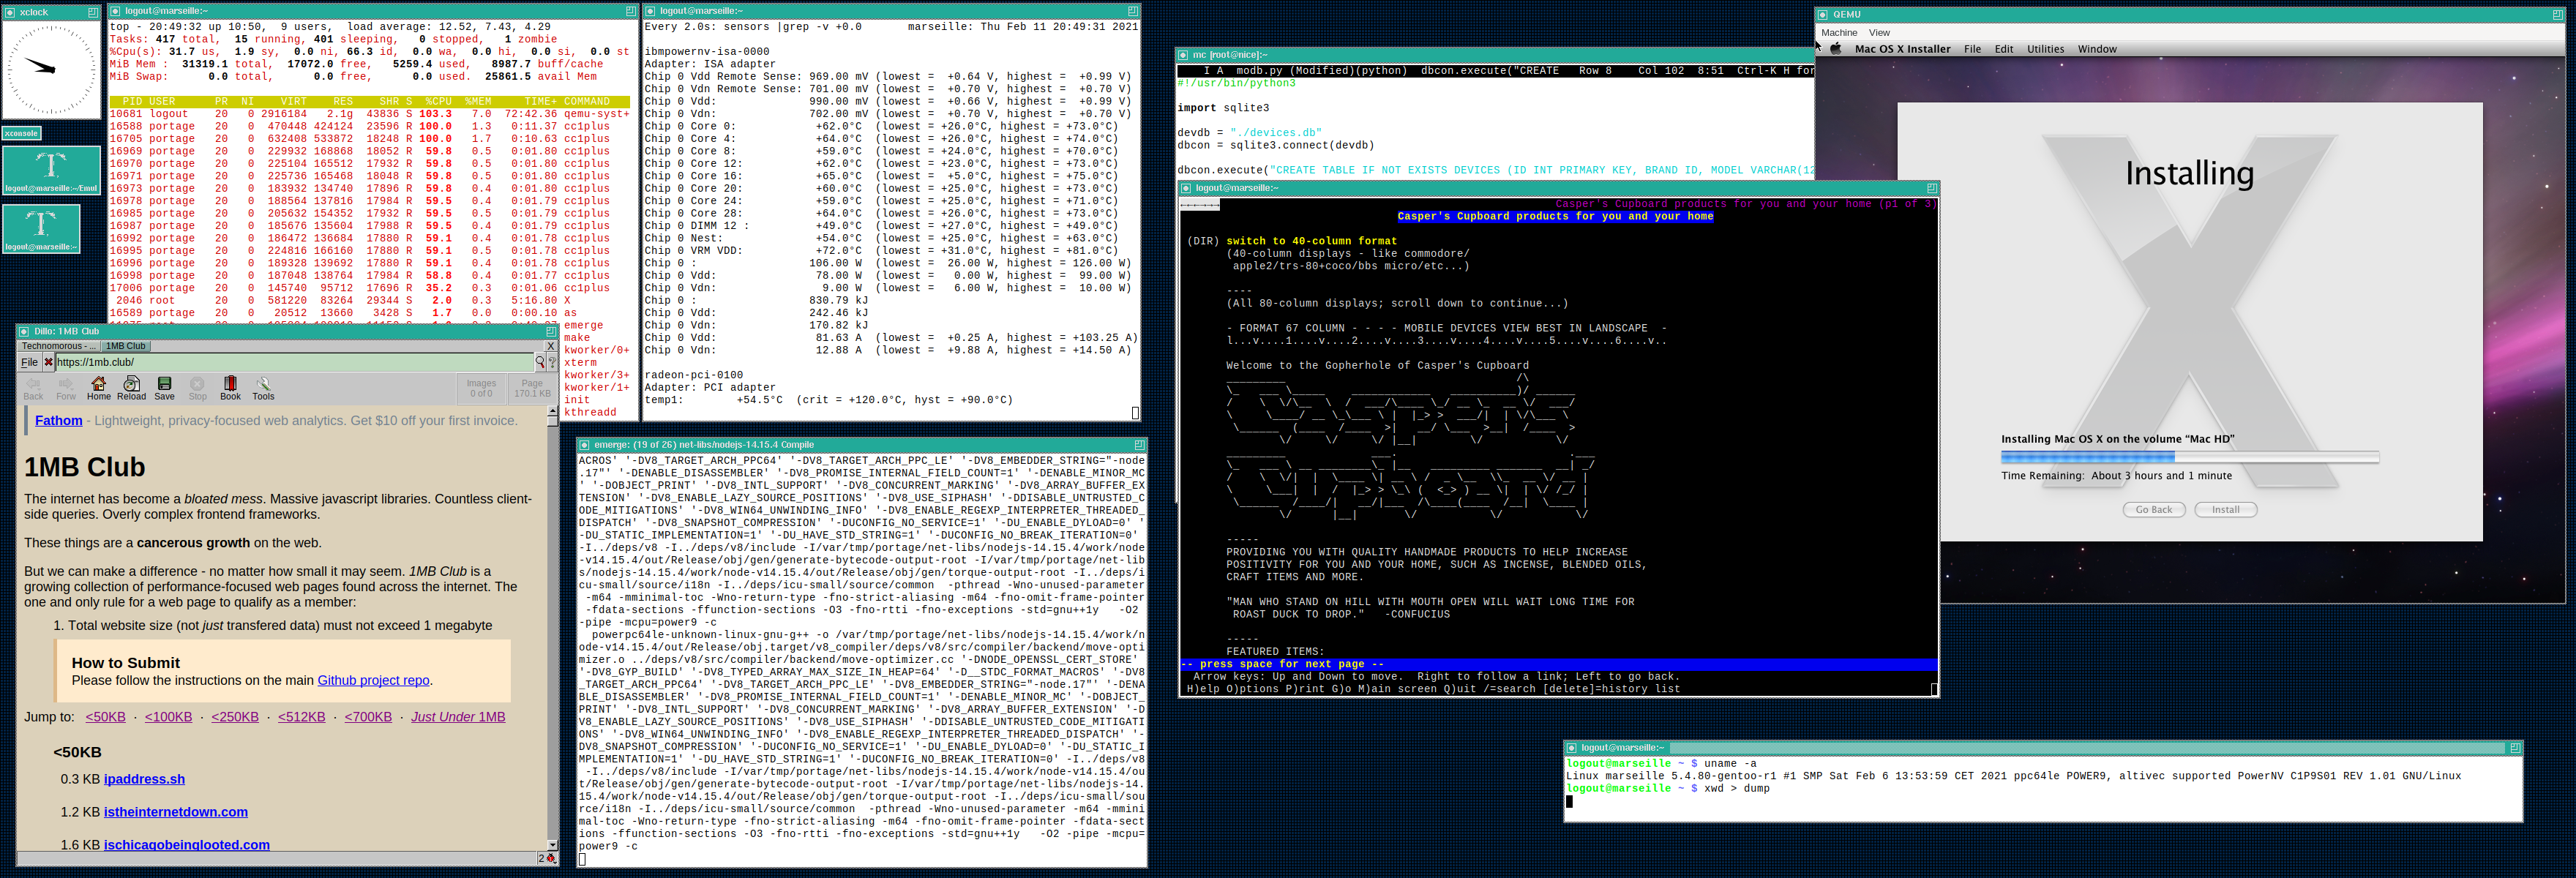This screenshot has height=878, width=2576.
Task: Switch to the Technomorous tab in Dillo
Action: point(58,346)
